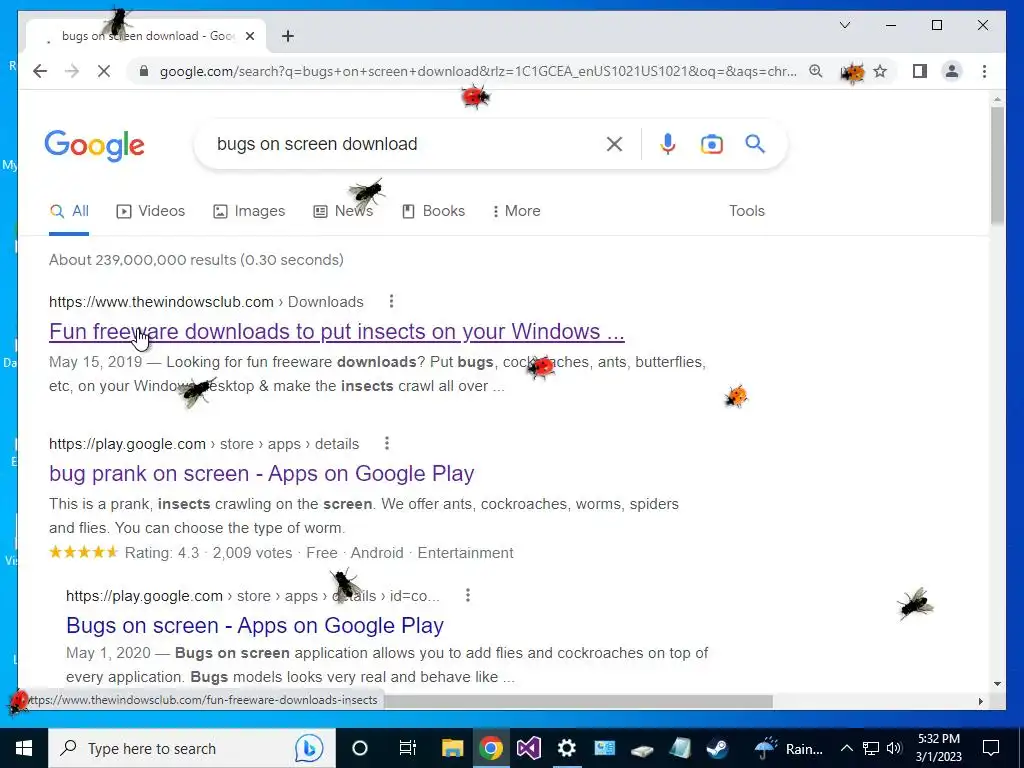This screenshot has height=768, width=1024.
Task: Stop loading the page
Action: [x=104, y=71]
